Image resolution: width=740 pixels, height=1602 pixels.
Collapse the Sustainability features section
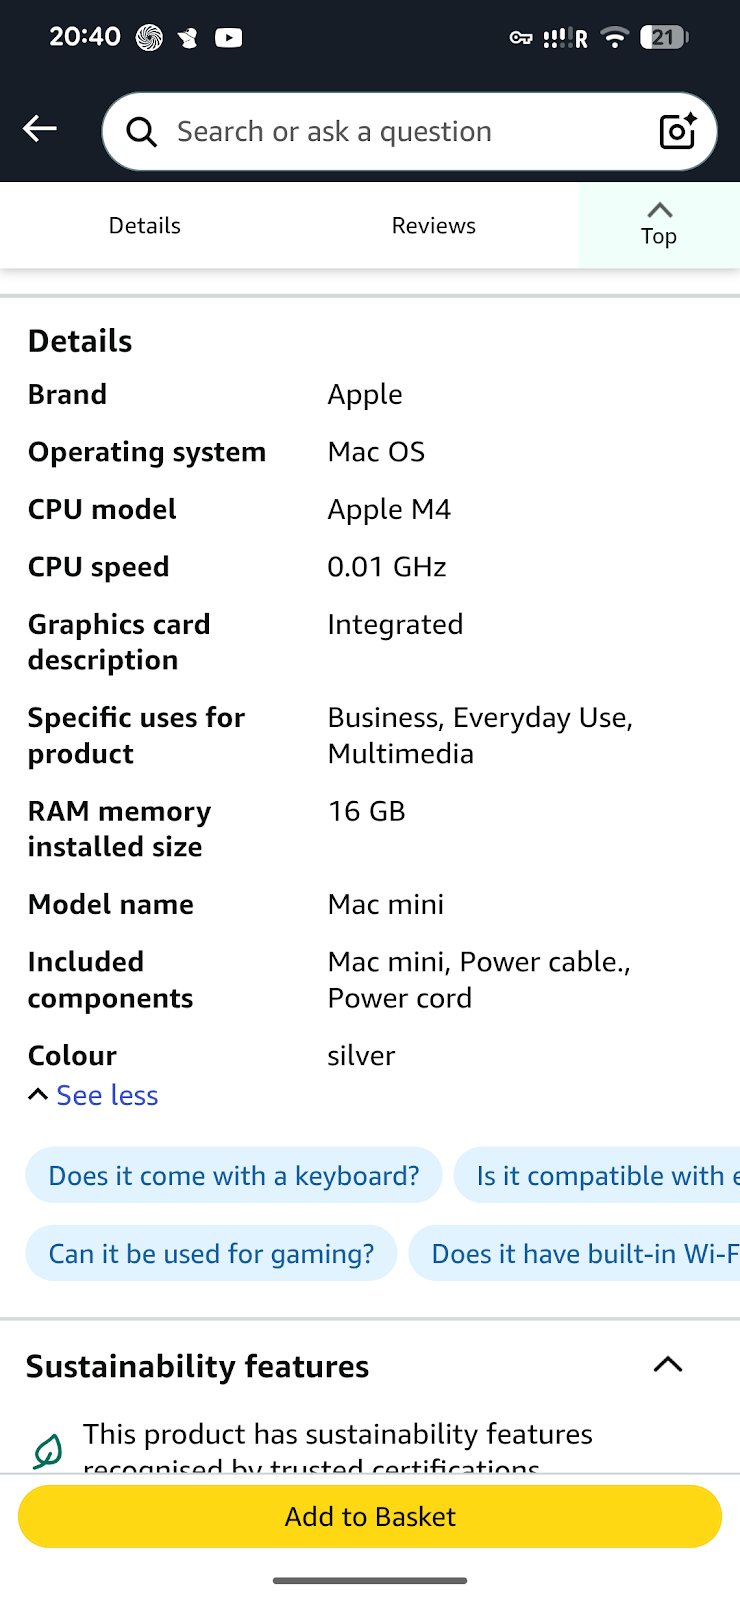pyautogui.click(x=667, y=1365)
